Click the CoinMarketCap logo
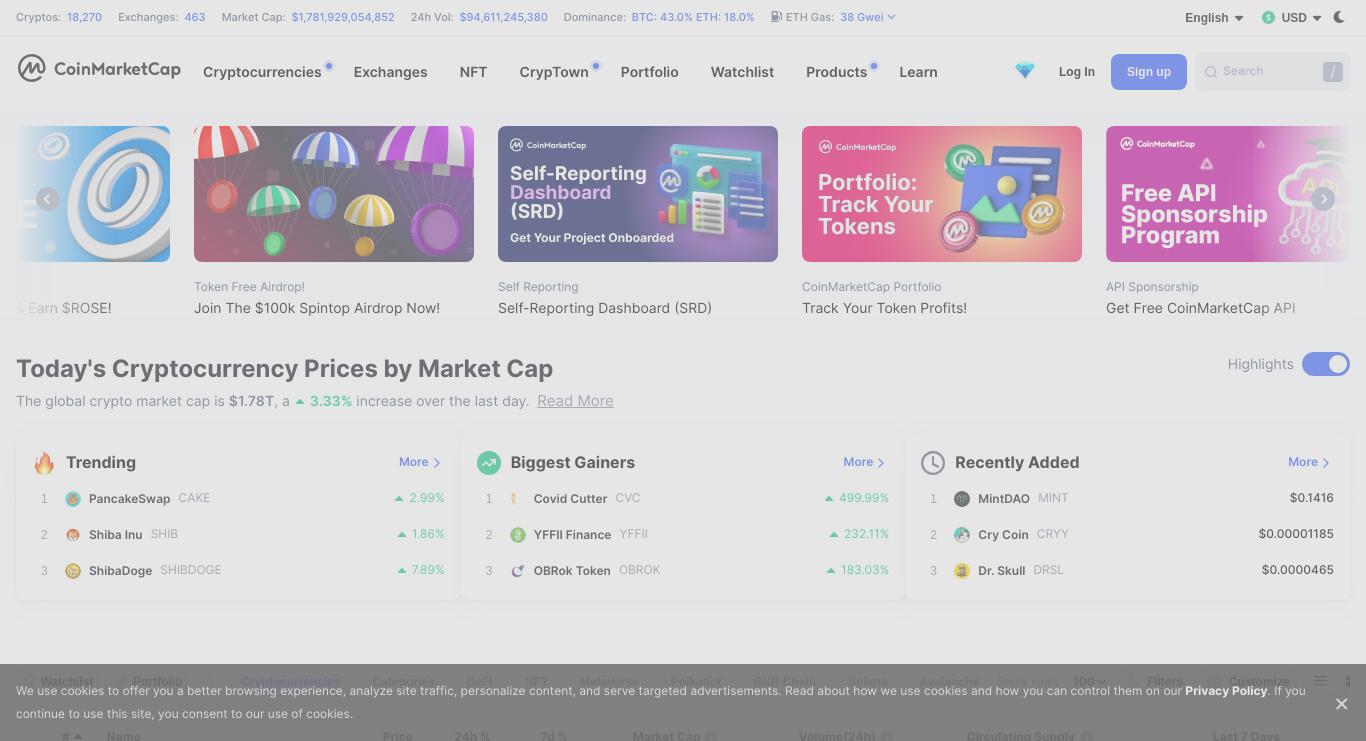The height and width of the screenshot is (741, 1366). pyautogui.click(x=99, y=69)
